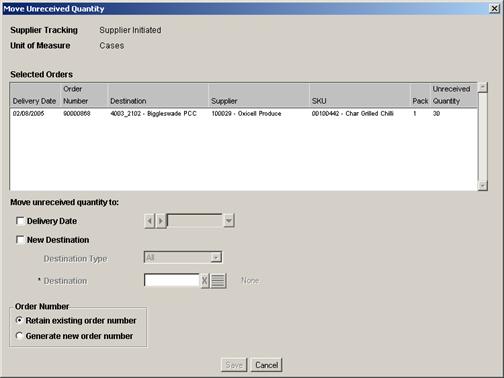Click the Order Number column header
The width and height of the screenshot is (504, 378).
tap(84, 95)
